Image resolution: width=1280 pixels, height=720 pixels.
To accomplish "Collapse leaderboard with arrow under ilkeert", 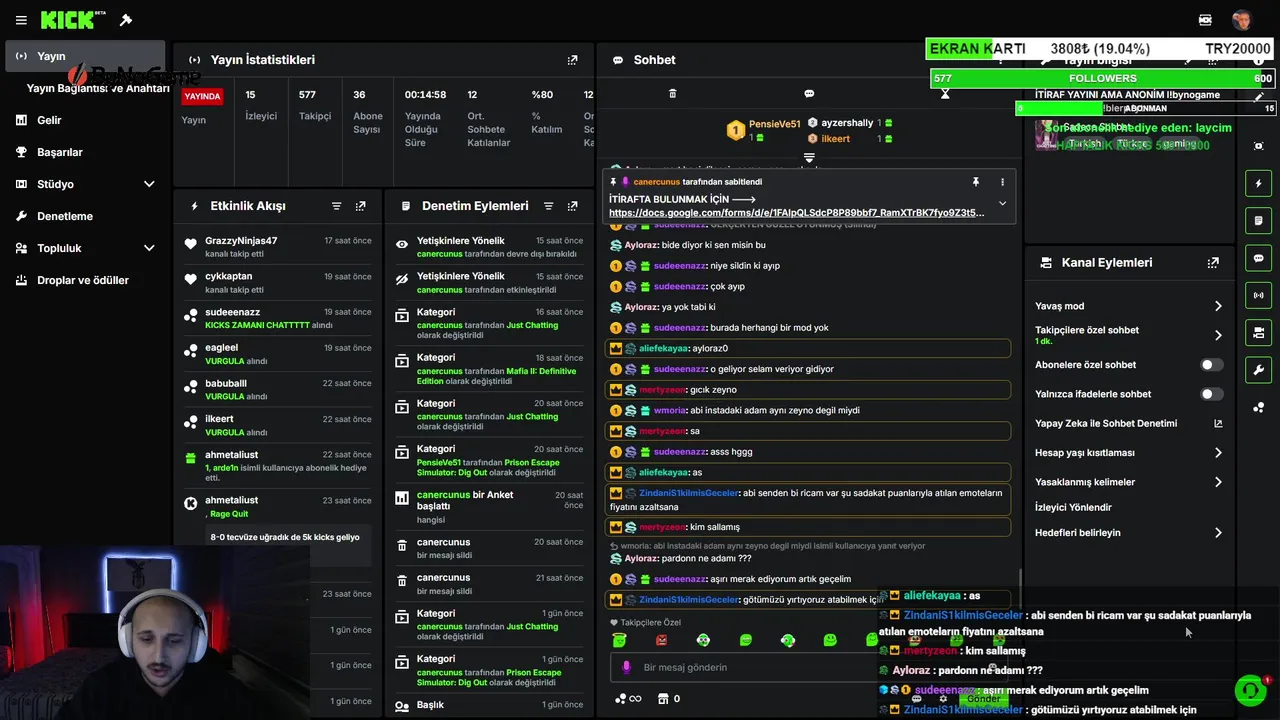I will point(809,158).
